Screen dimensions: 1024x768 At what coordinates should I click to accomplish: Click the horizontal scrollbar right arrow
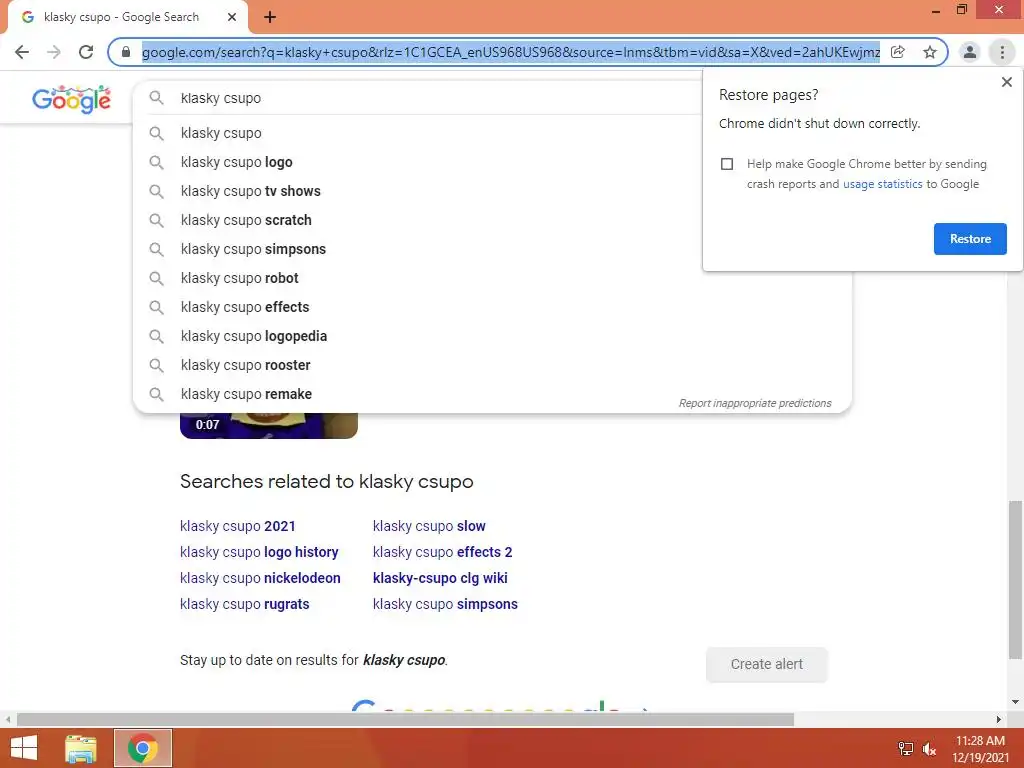[x=999, y=720]
